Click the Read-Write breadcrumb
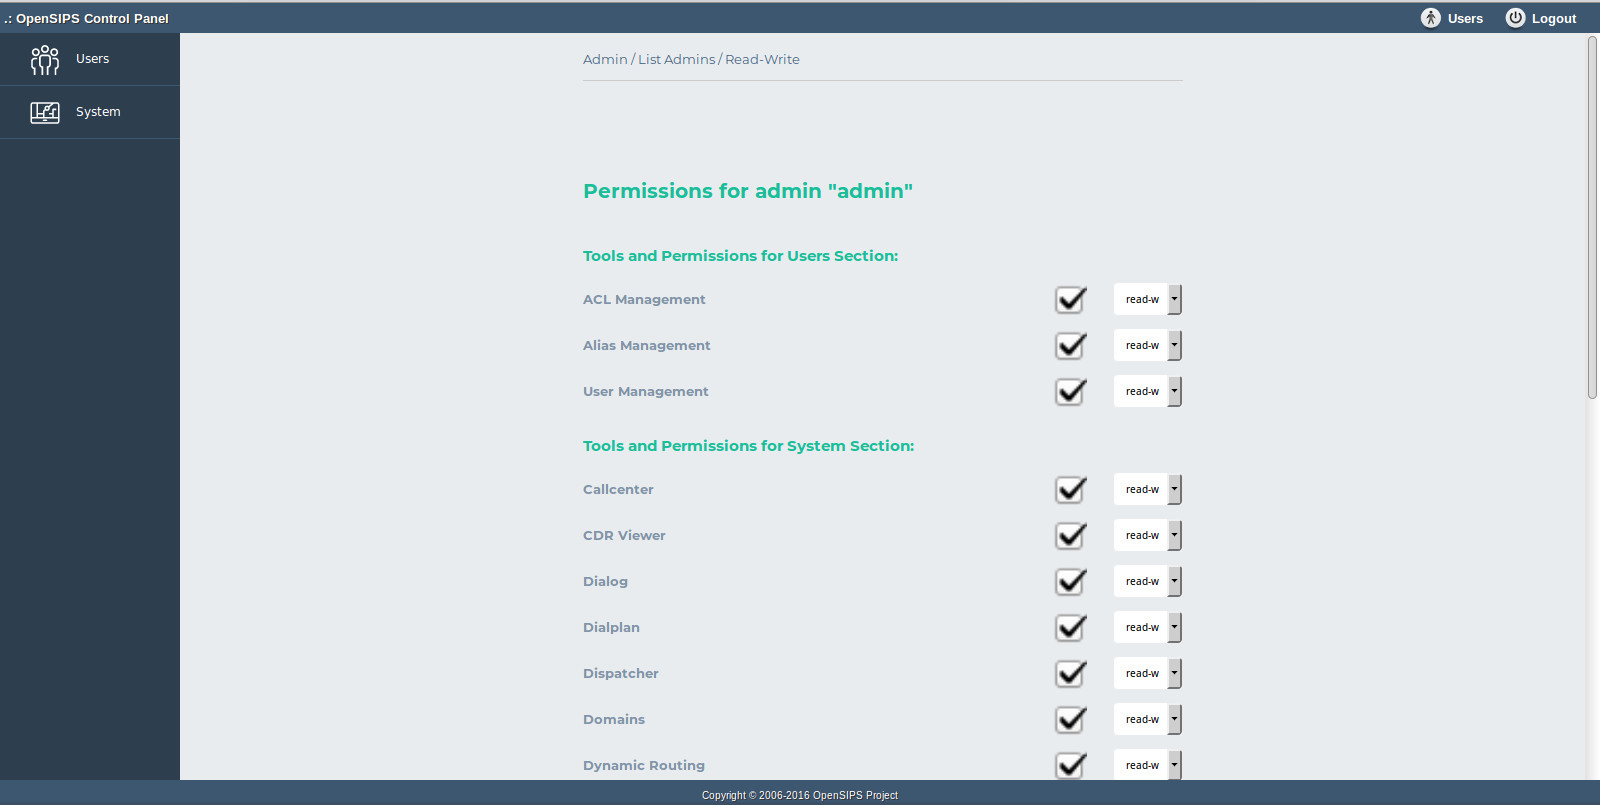This screenshot has height=805, width=1600. (x=762, y=59)
